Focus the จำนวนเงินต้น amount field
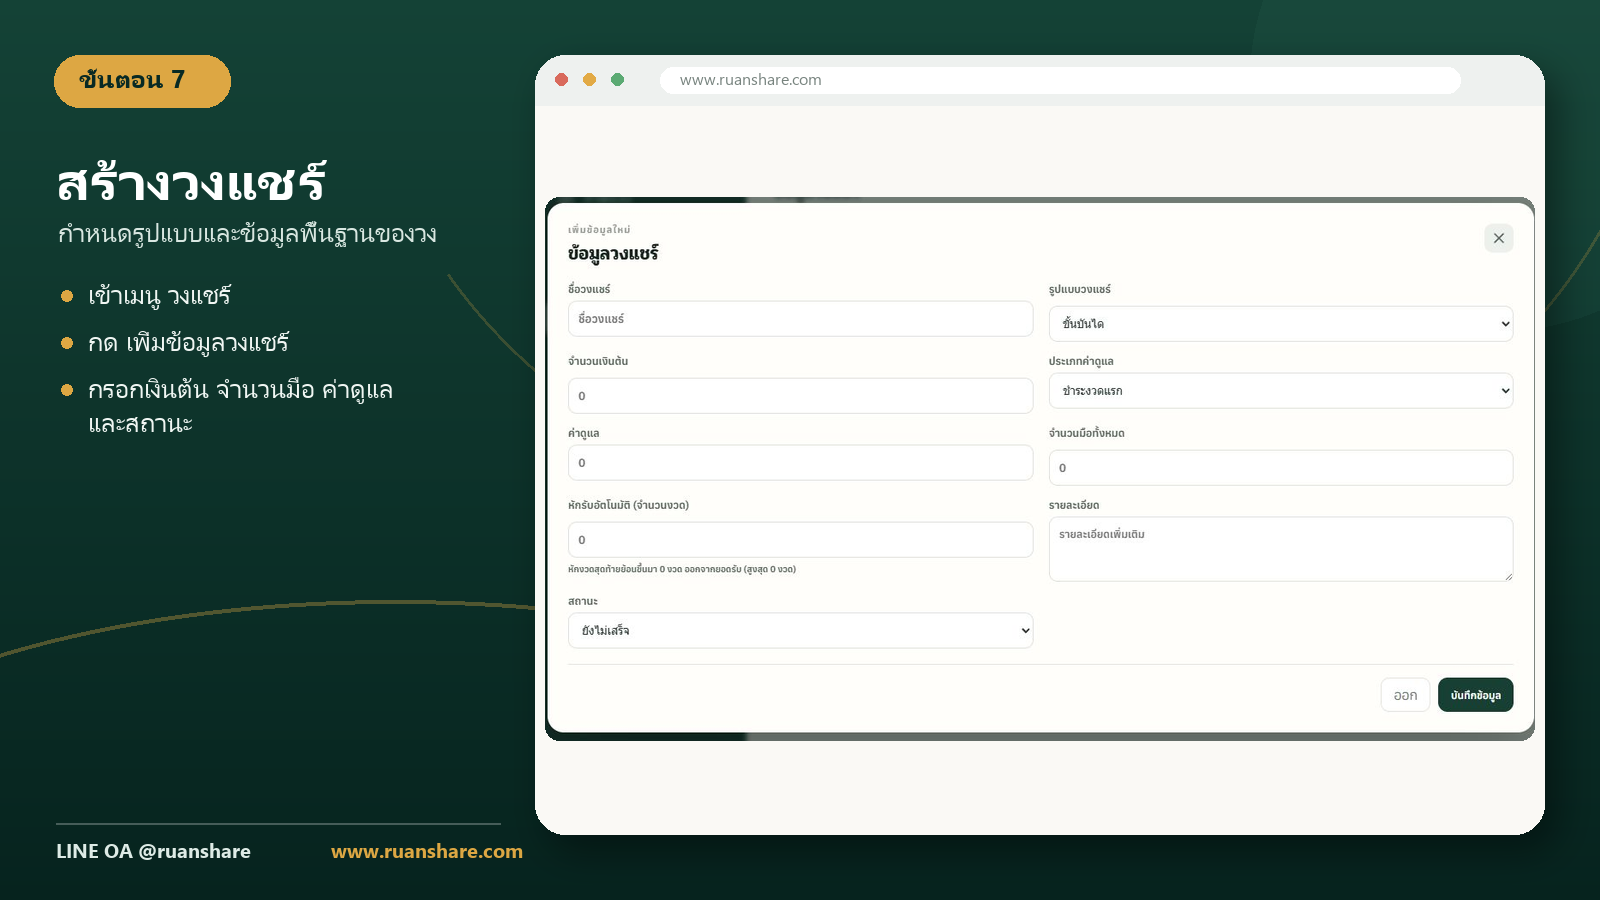Image resolution: width=1600 pixels, height=900 pixels. pos(800,396)
